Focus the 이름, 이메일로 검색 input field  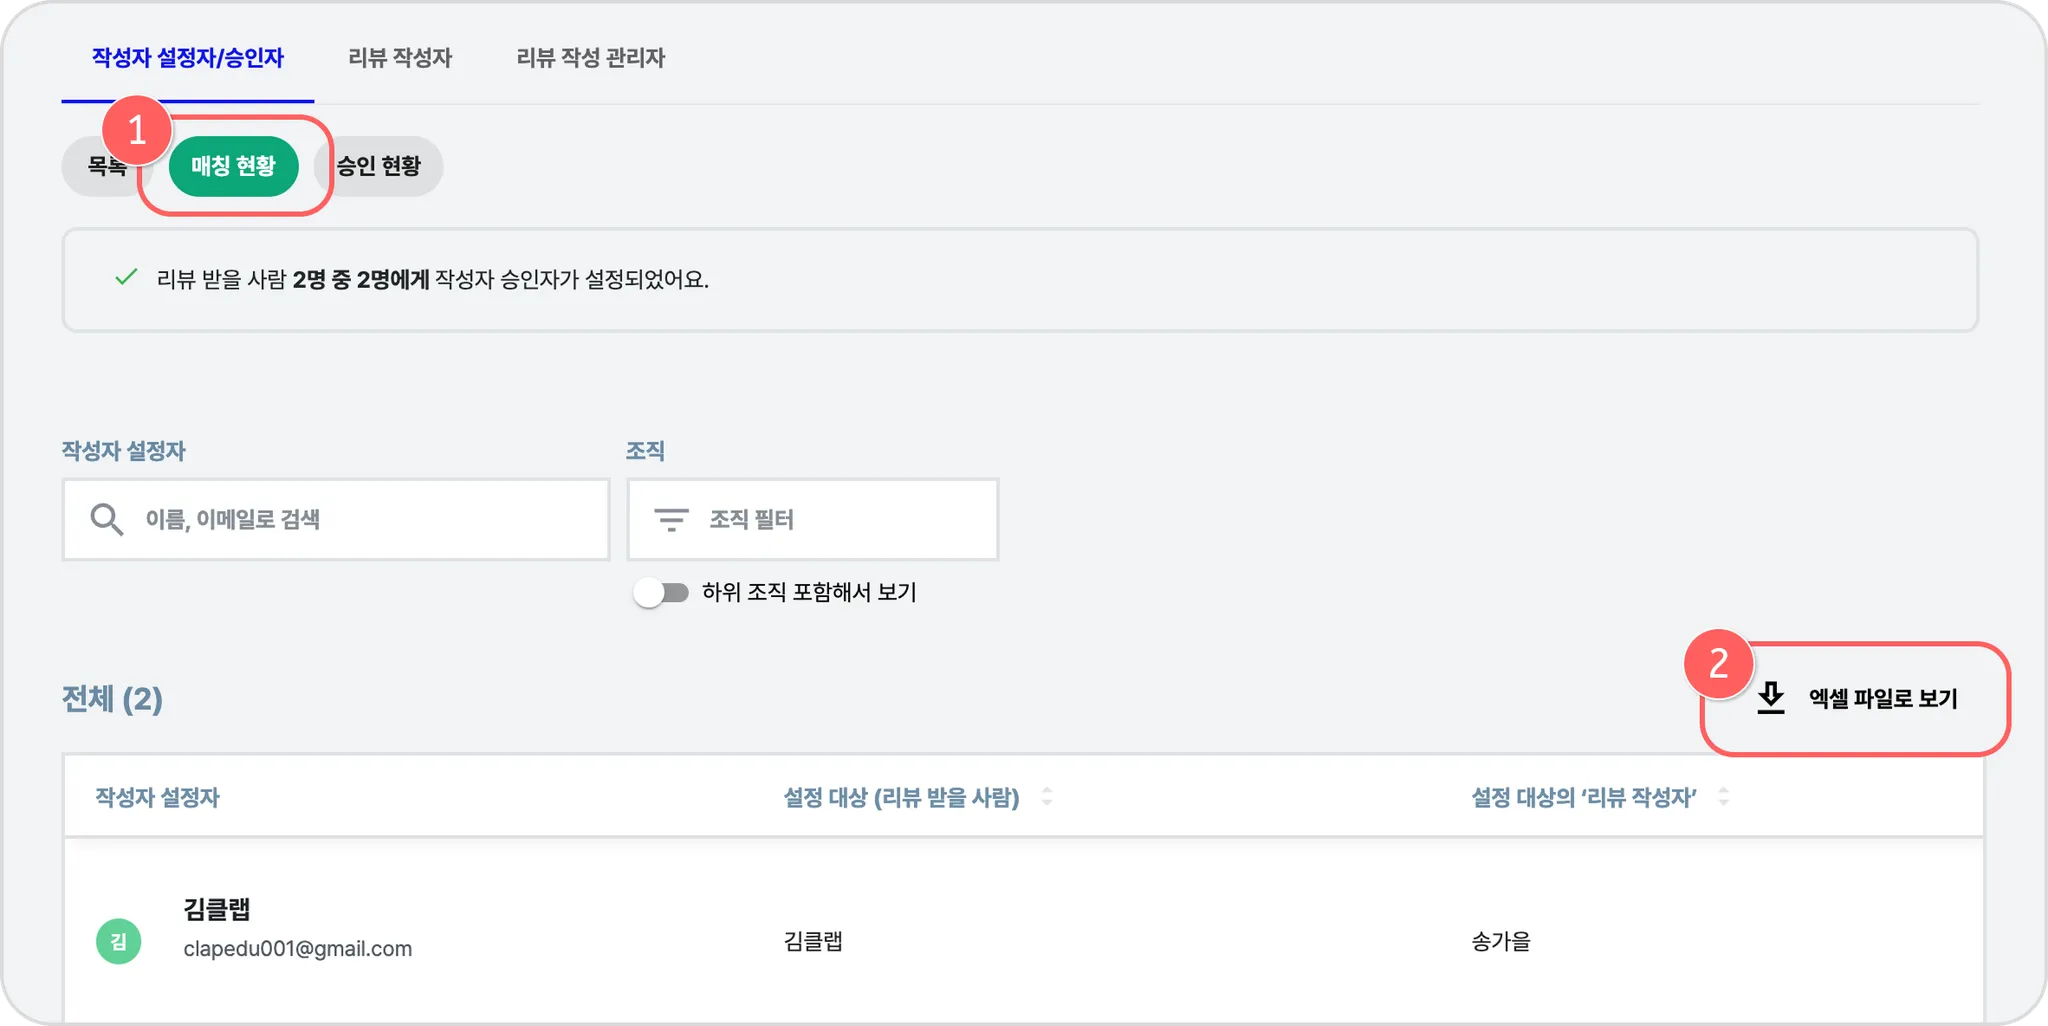[336, 519]
